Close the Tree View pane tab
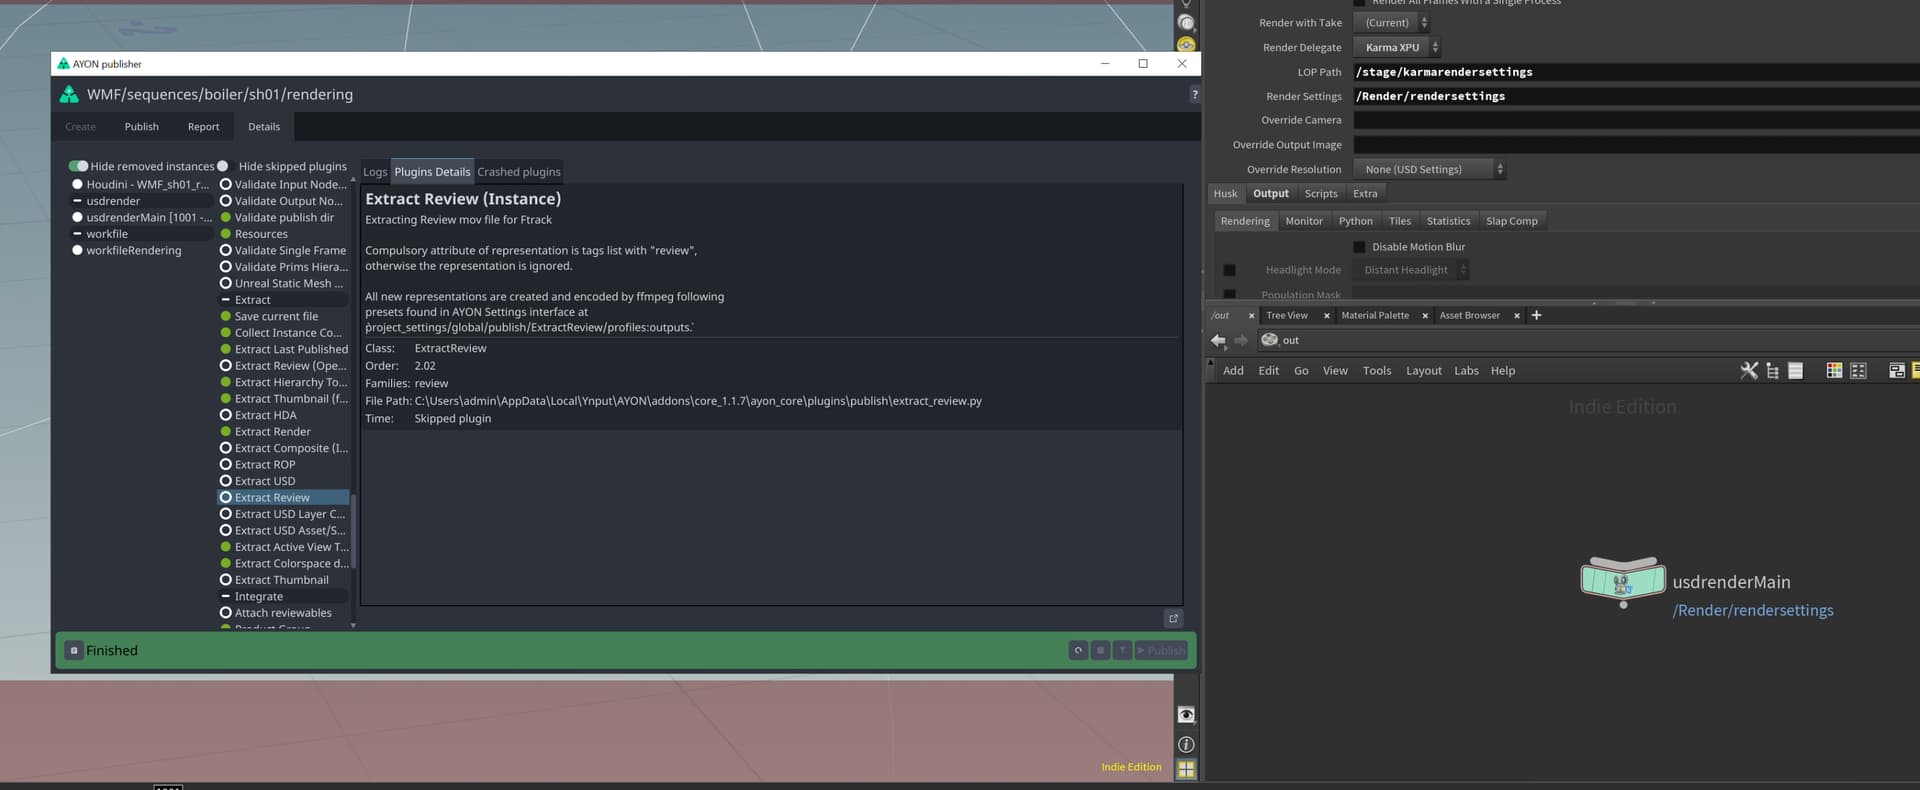This screenshot has height=790, width=1920. (1327, 316)
